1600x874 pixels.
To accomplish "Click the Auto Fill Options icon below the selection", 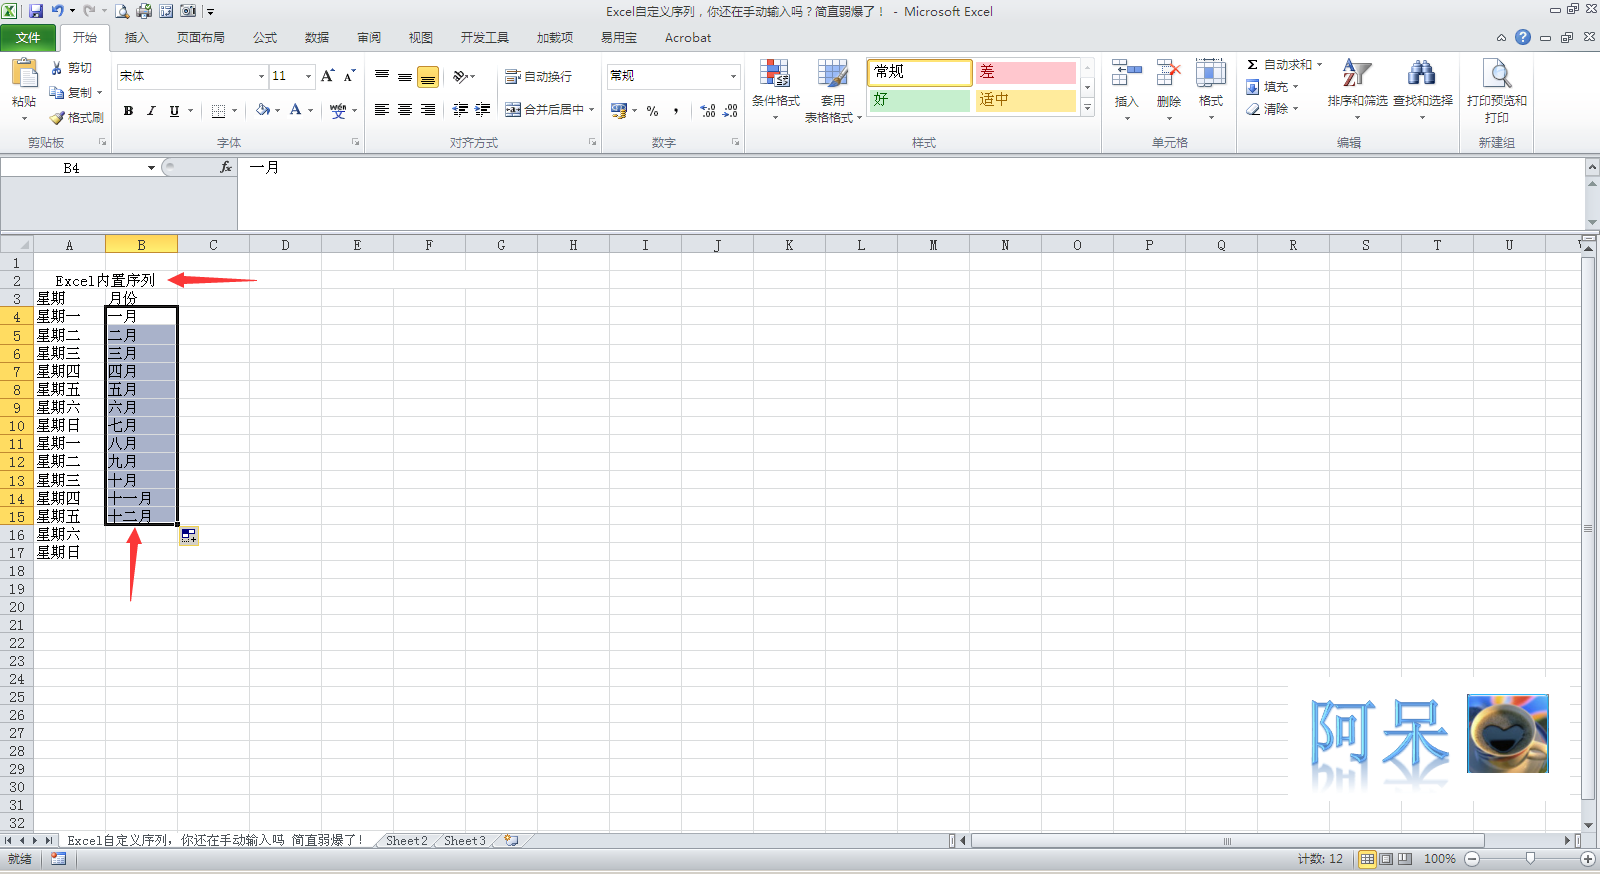I will click(x=189, y=536).
